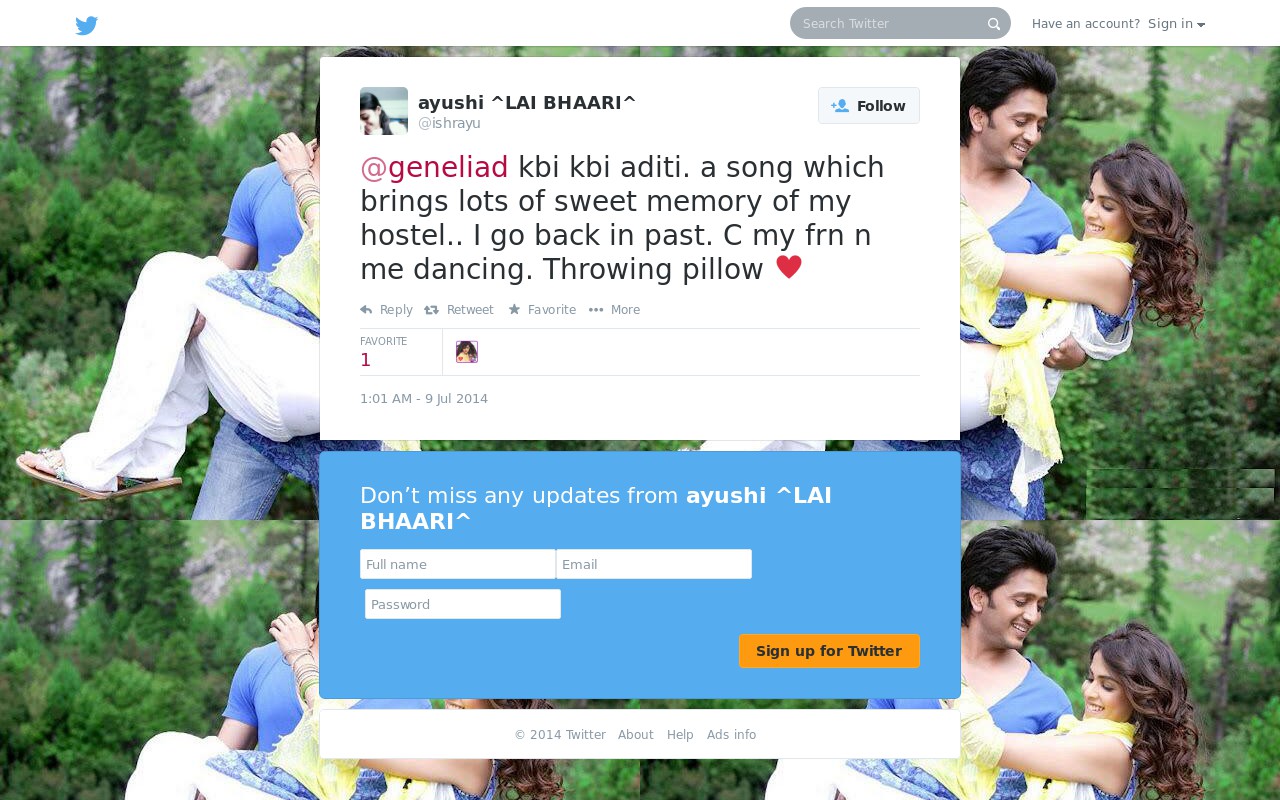Open the More options ellipsis
Viewport: 1280px width, 800px height.
(x=596, y=310)
